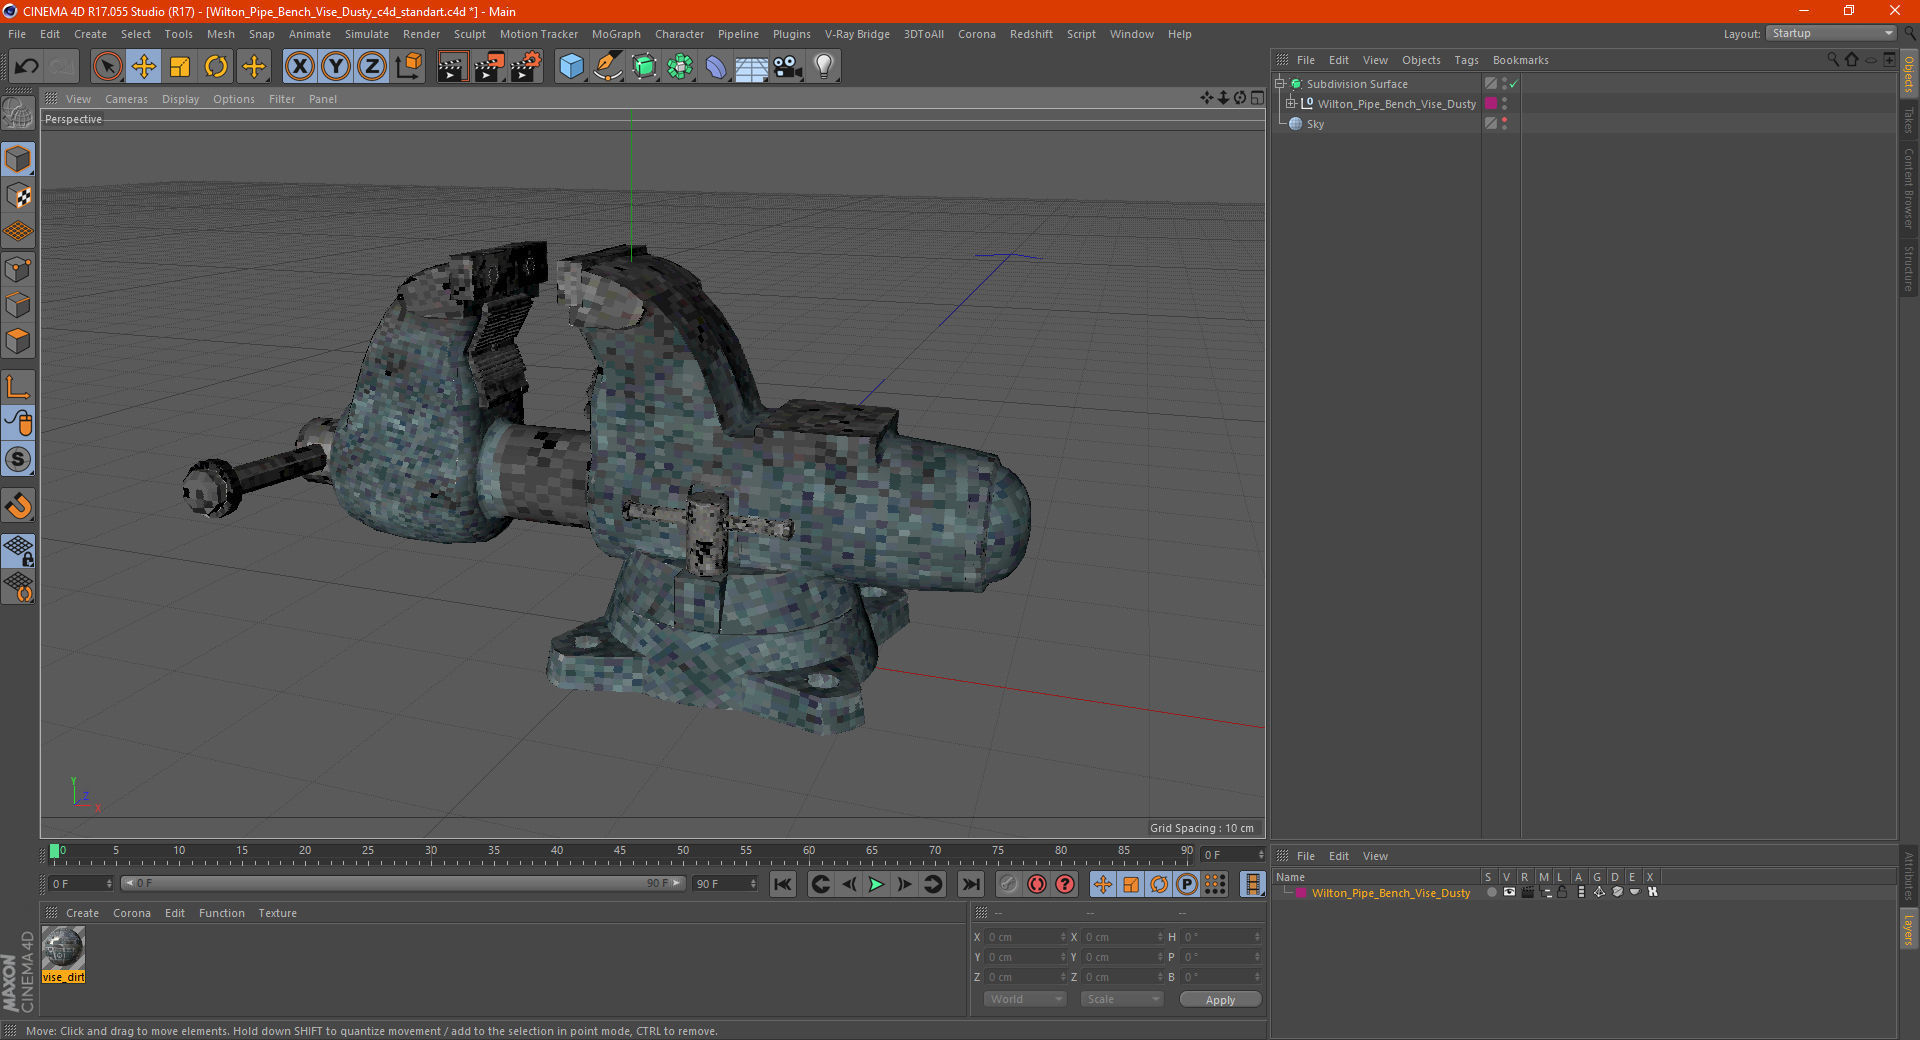The width and height of the screenshot is (1920, 1040).
Task: Open the Light object icon
Action: [x=823, y=67]
